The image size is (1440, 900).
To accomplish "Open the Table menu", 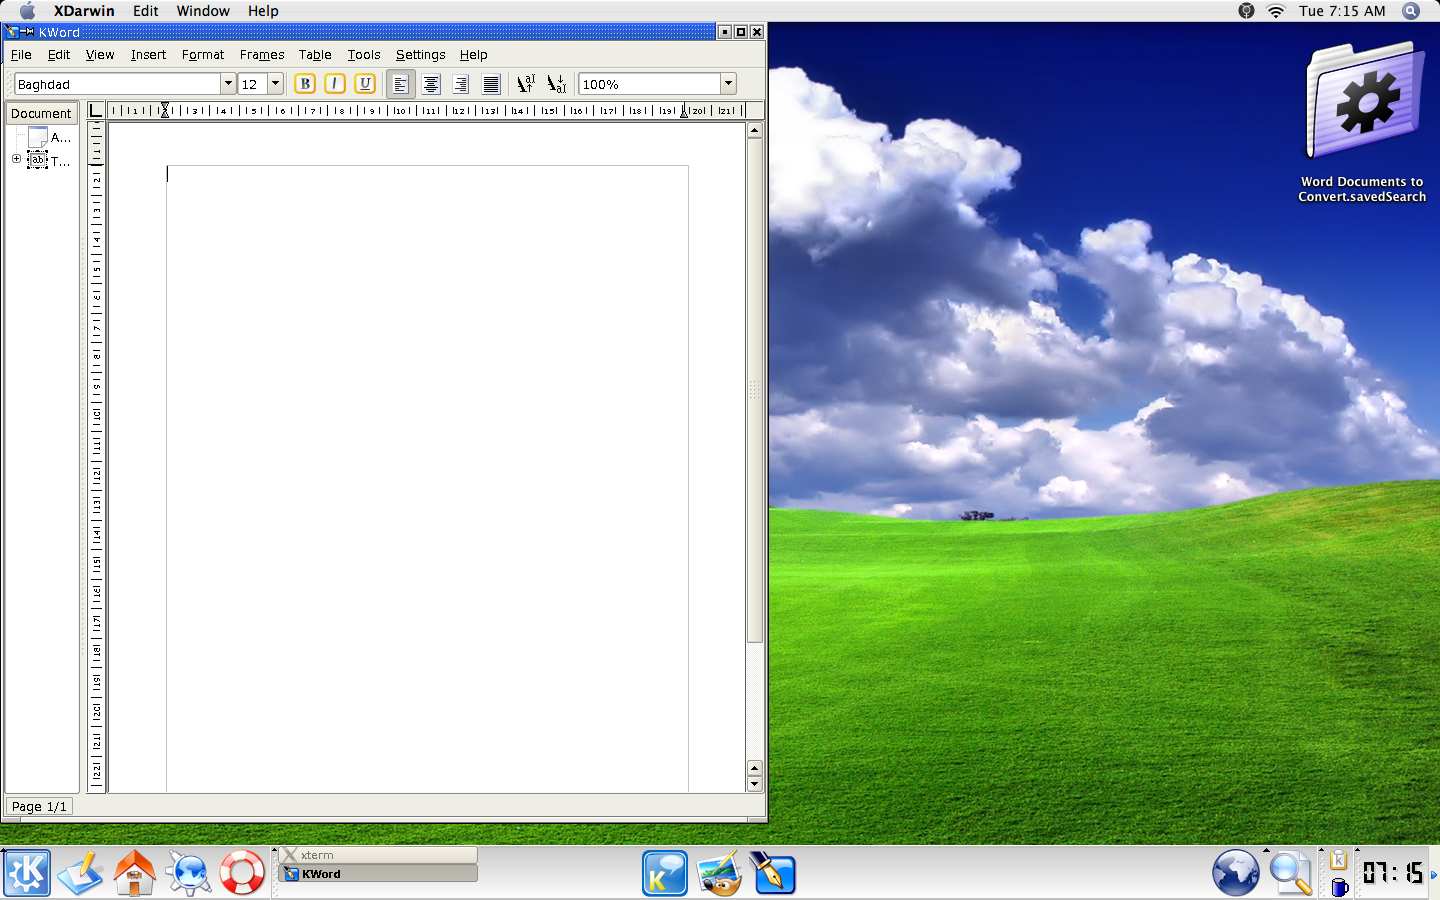I will click(315, 55).
